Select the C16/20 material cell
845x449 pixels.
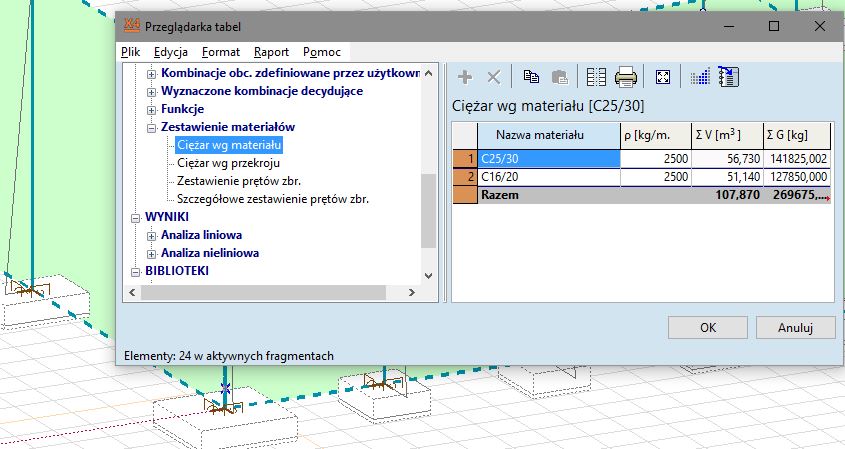pyautogui.click(x=547, y=177)
